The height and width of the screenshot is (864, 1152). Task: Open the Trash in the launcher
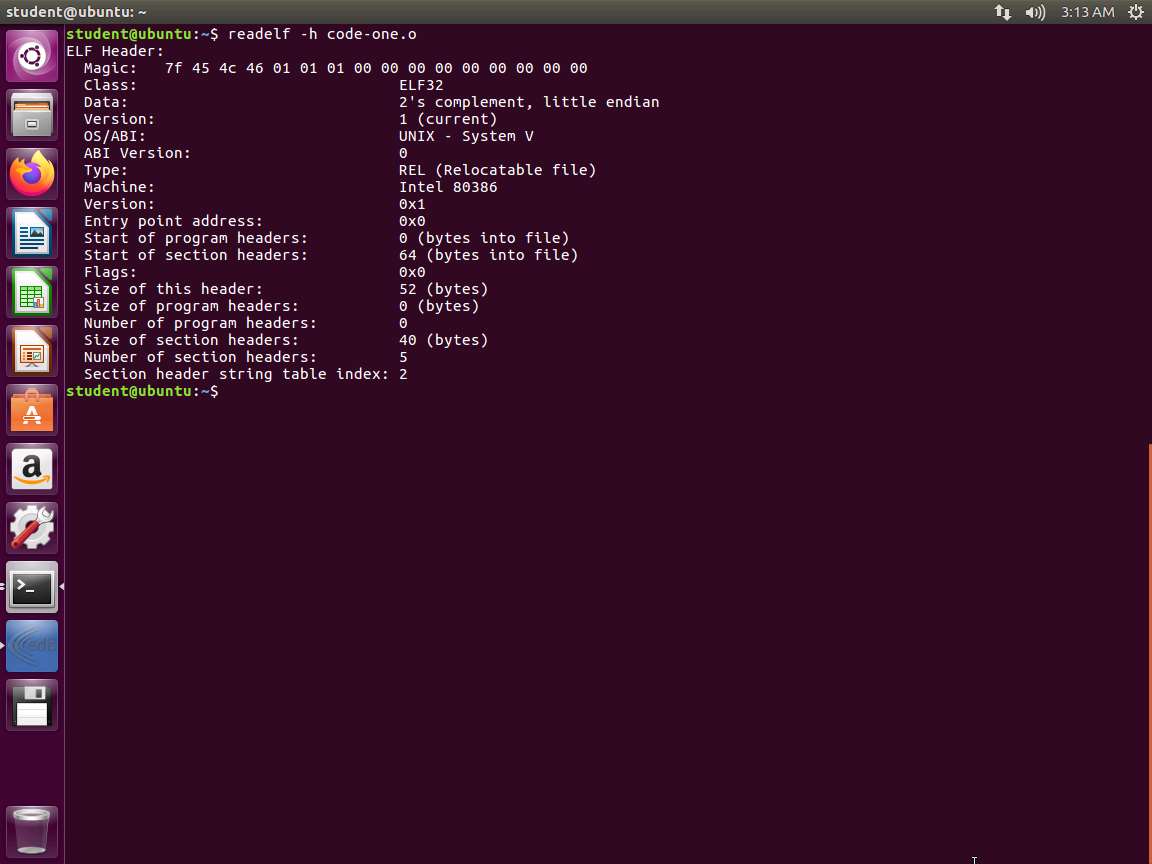point(32,831)
